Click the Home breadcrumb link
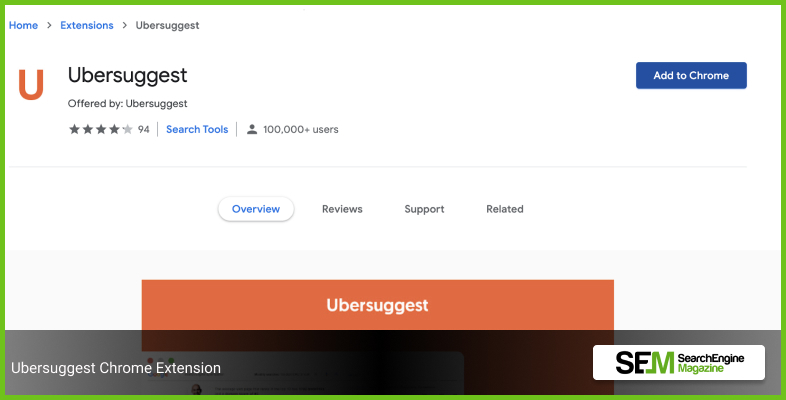The height and width of the screenshot is (400, 786). [x=23, y=25]
